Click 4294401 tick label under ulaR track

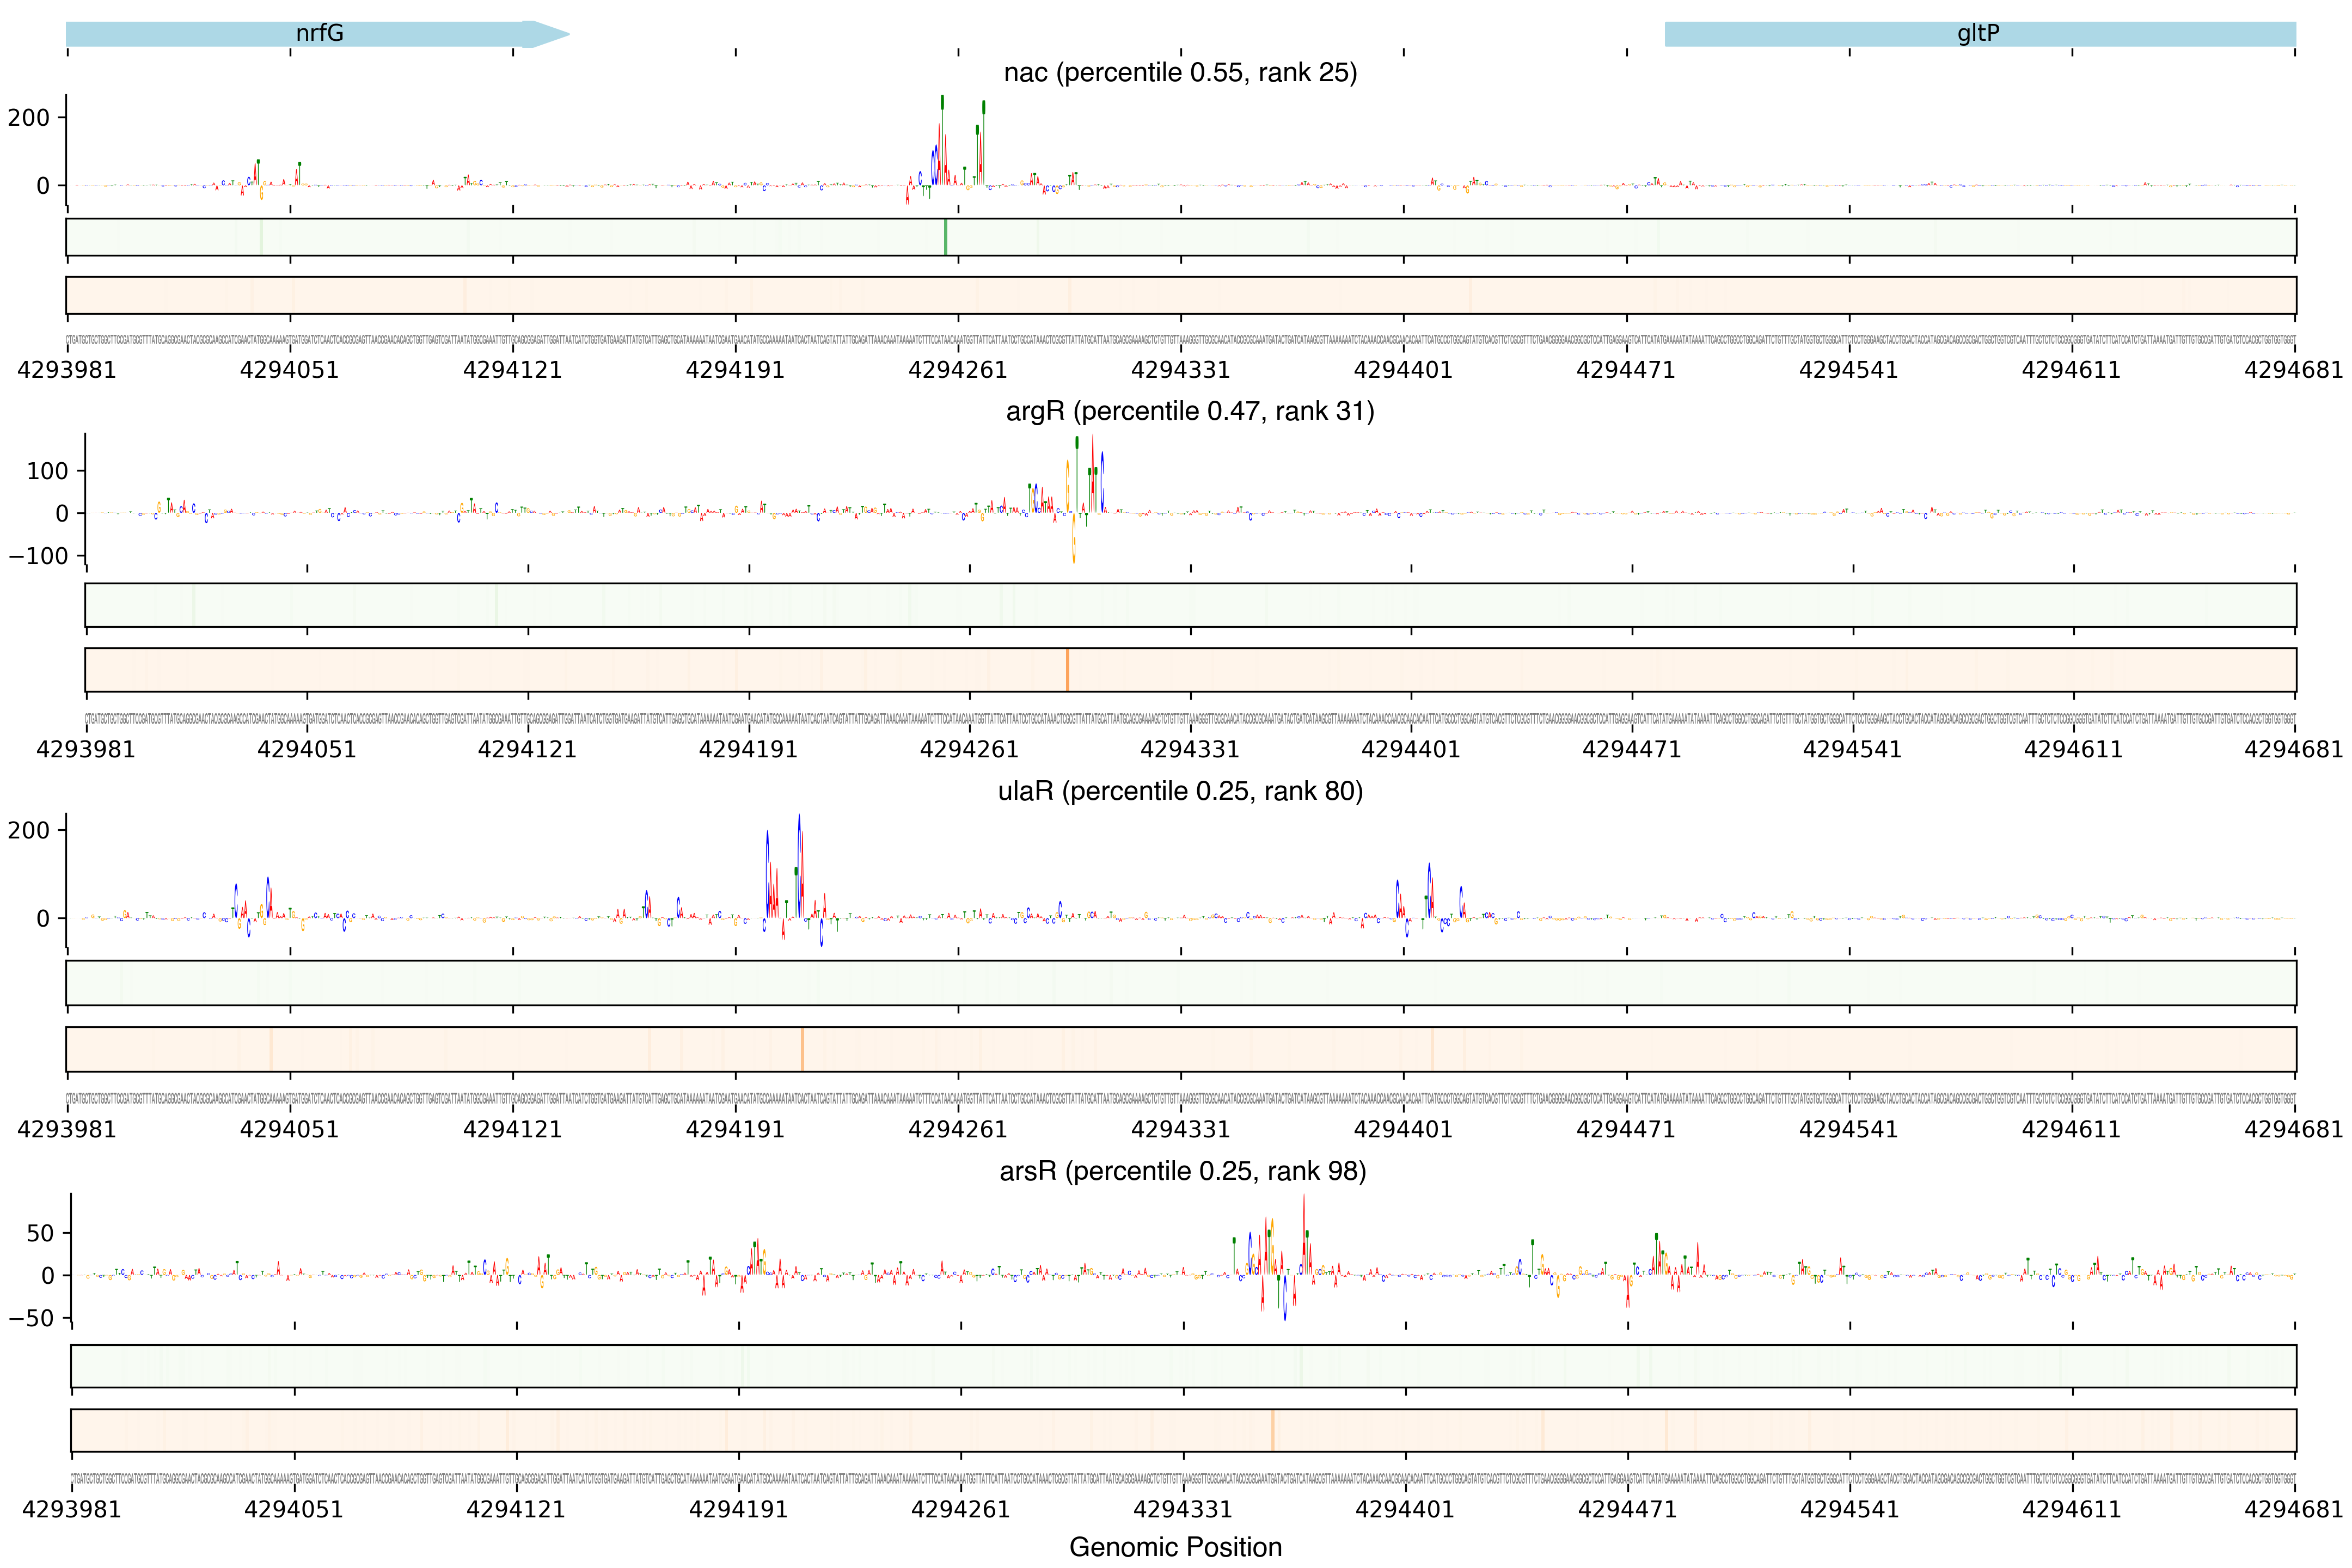(1403, 1129)
